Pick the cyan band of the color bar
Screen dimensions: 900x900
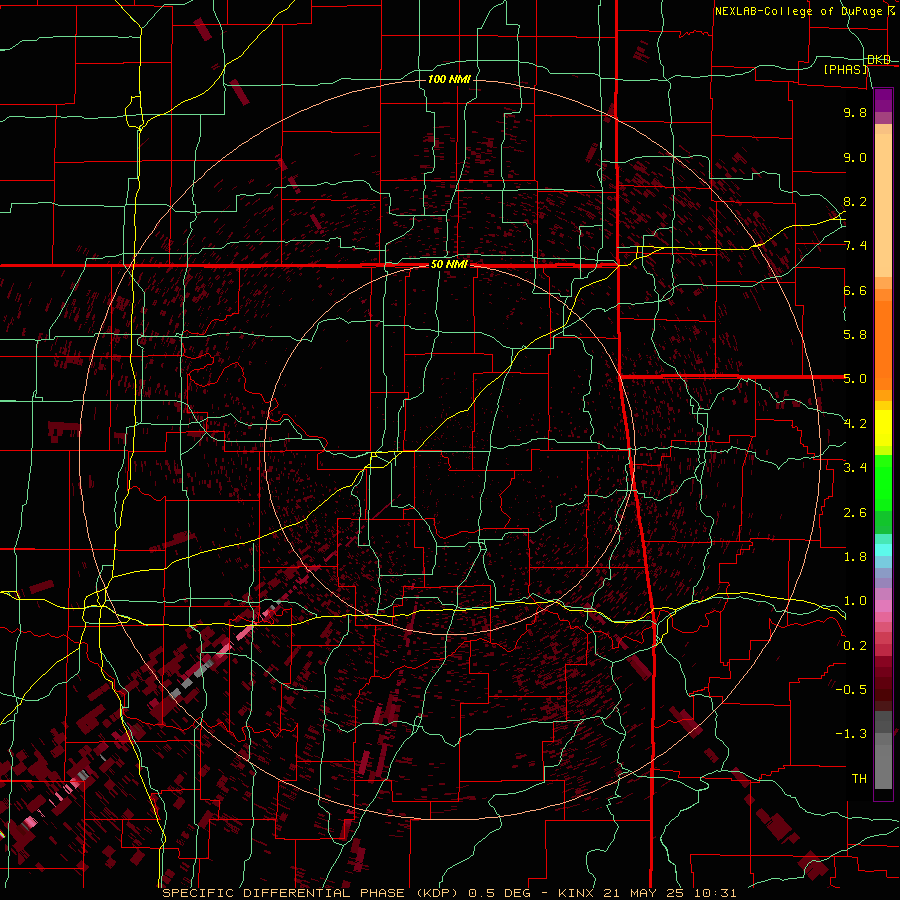[883, 550]
